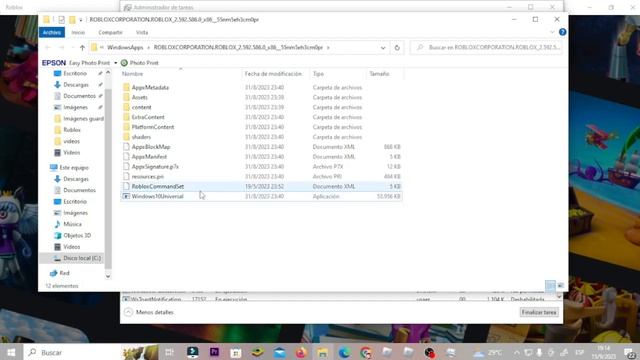
Task: Select Red in navigation pane
Action: click(x=64, y=273)
